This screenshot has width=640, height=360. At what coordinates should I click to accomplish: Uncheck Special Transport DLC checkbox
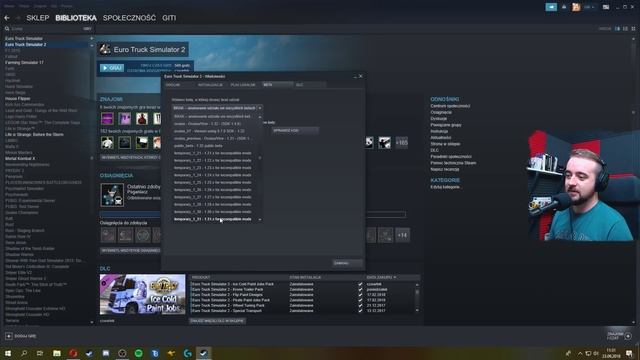coord(360,311)
